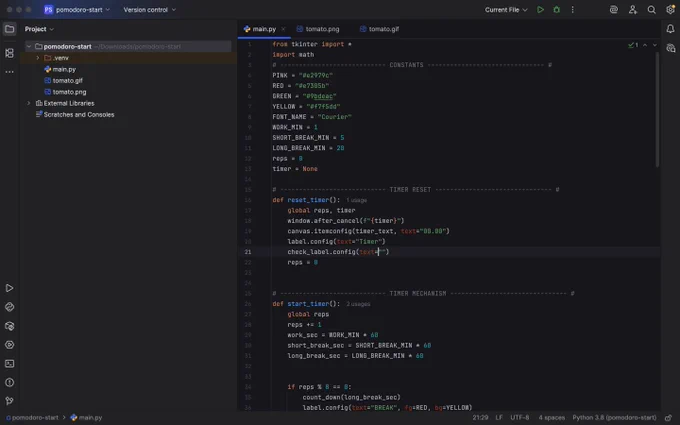Open the Git tool window
Viewport: 680px width, 425px height.
point(10,401)
